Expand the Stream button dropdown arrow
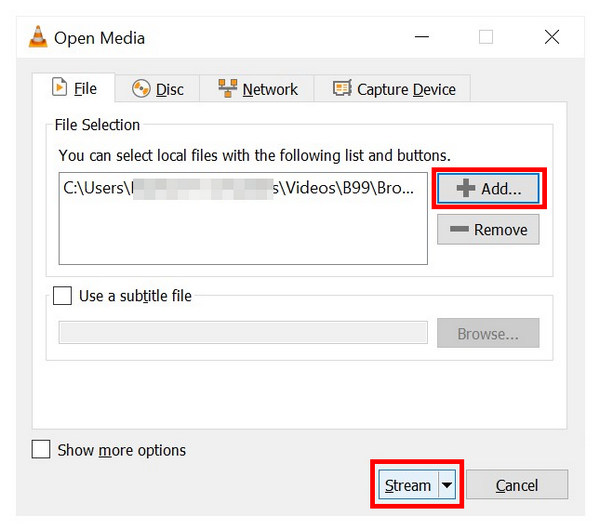The width and height of the screenshot is (600, 530). (x=447, y=485)
